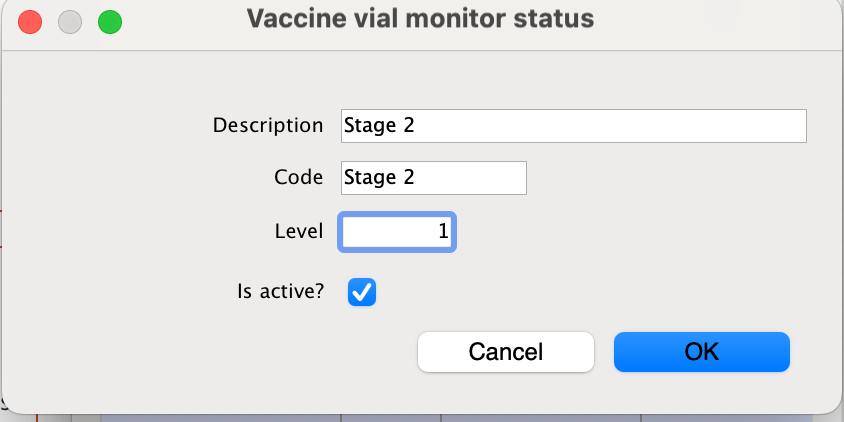Uncheck the Is active checkbox

pos(362,292)
